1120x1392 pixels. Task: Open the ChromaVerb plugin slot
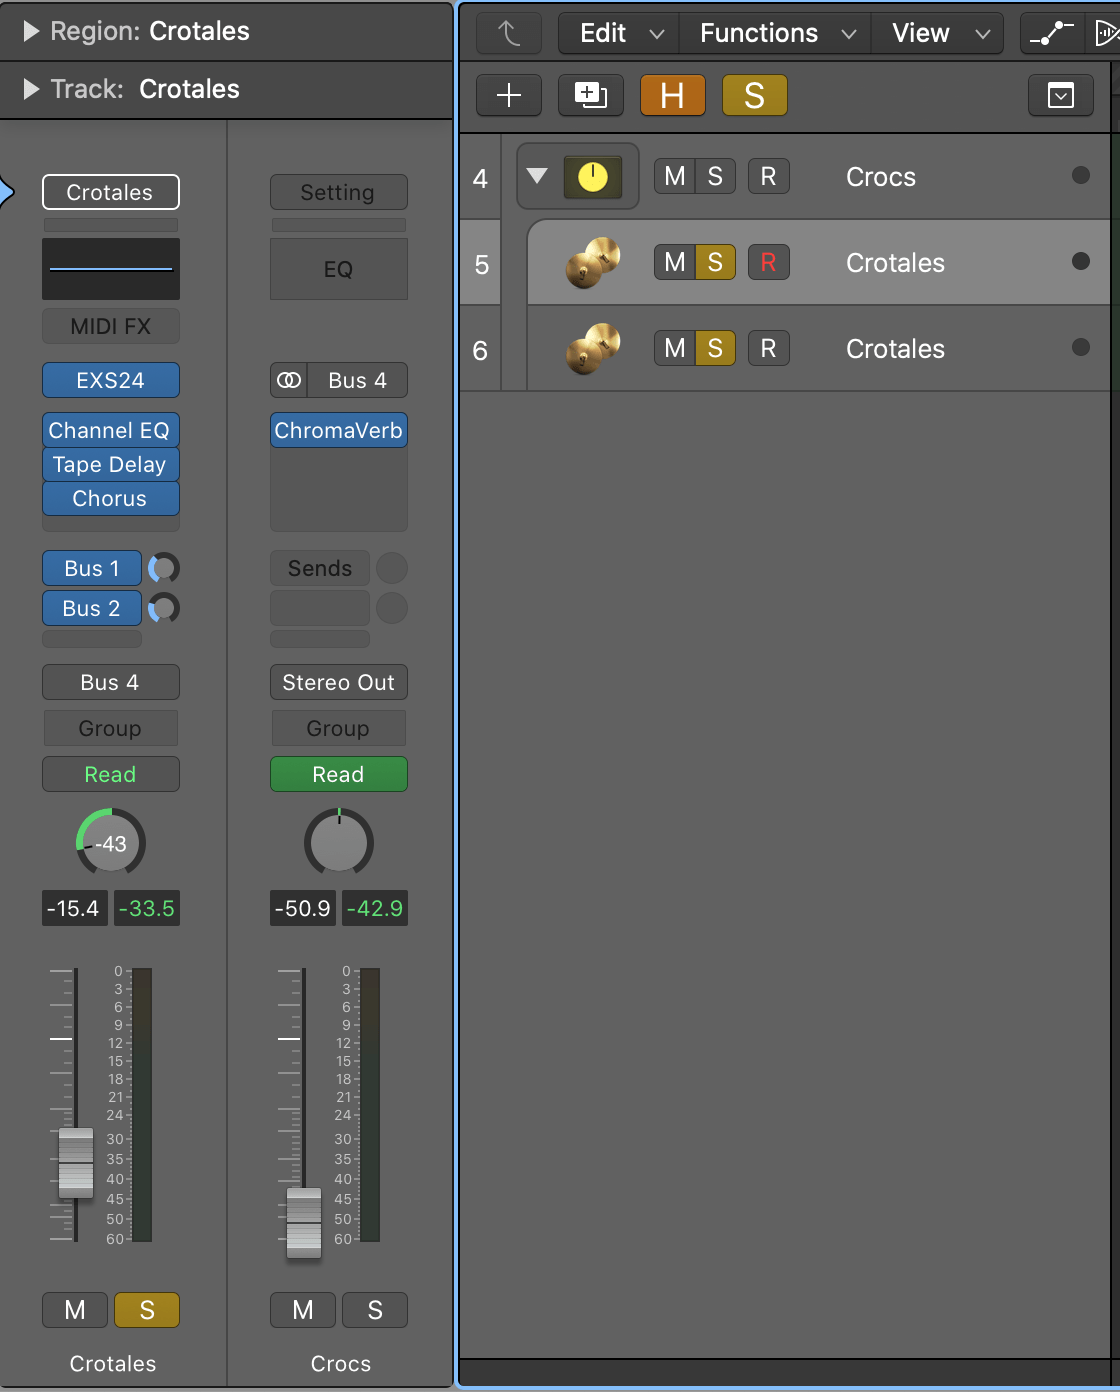pyautogui.click(x=338, y=430)
